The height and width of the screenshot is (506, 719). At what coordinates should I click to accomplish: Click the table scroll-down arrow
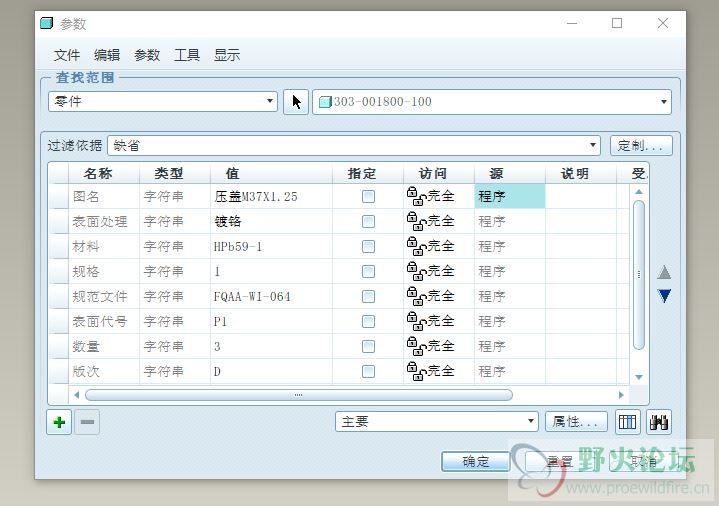click(639, 377)
